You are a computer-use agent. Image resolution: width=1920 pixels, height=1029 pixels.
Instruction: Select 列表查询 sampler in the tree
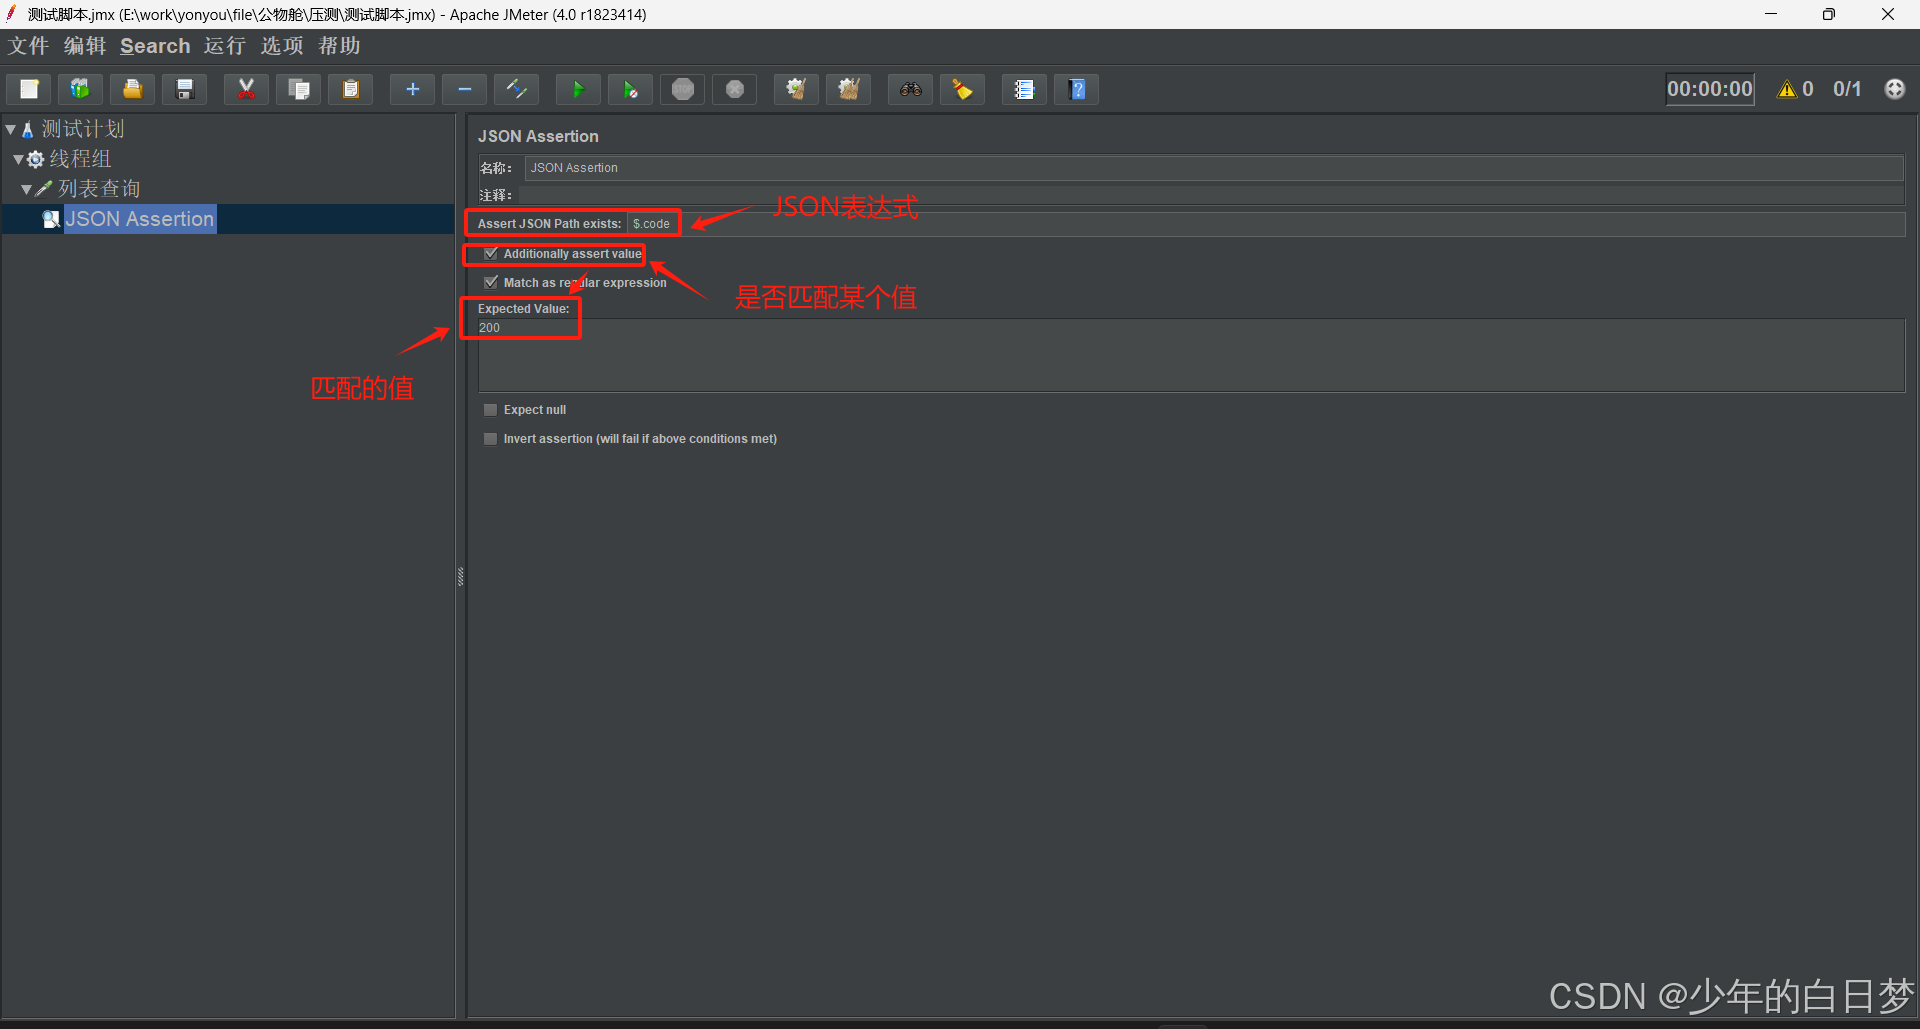point(99,189)
